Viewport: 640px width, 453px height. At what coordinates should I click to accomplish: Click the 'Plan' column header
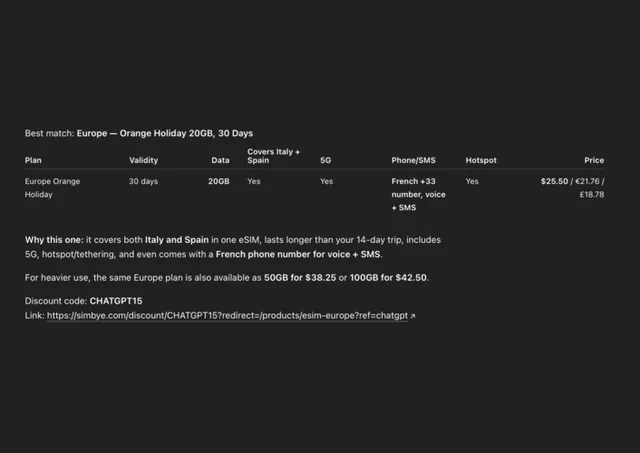pyautogui.click(x=33, y=160)
